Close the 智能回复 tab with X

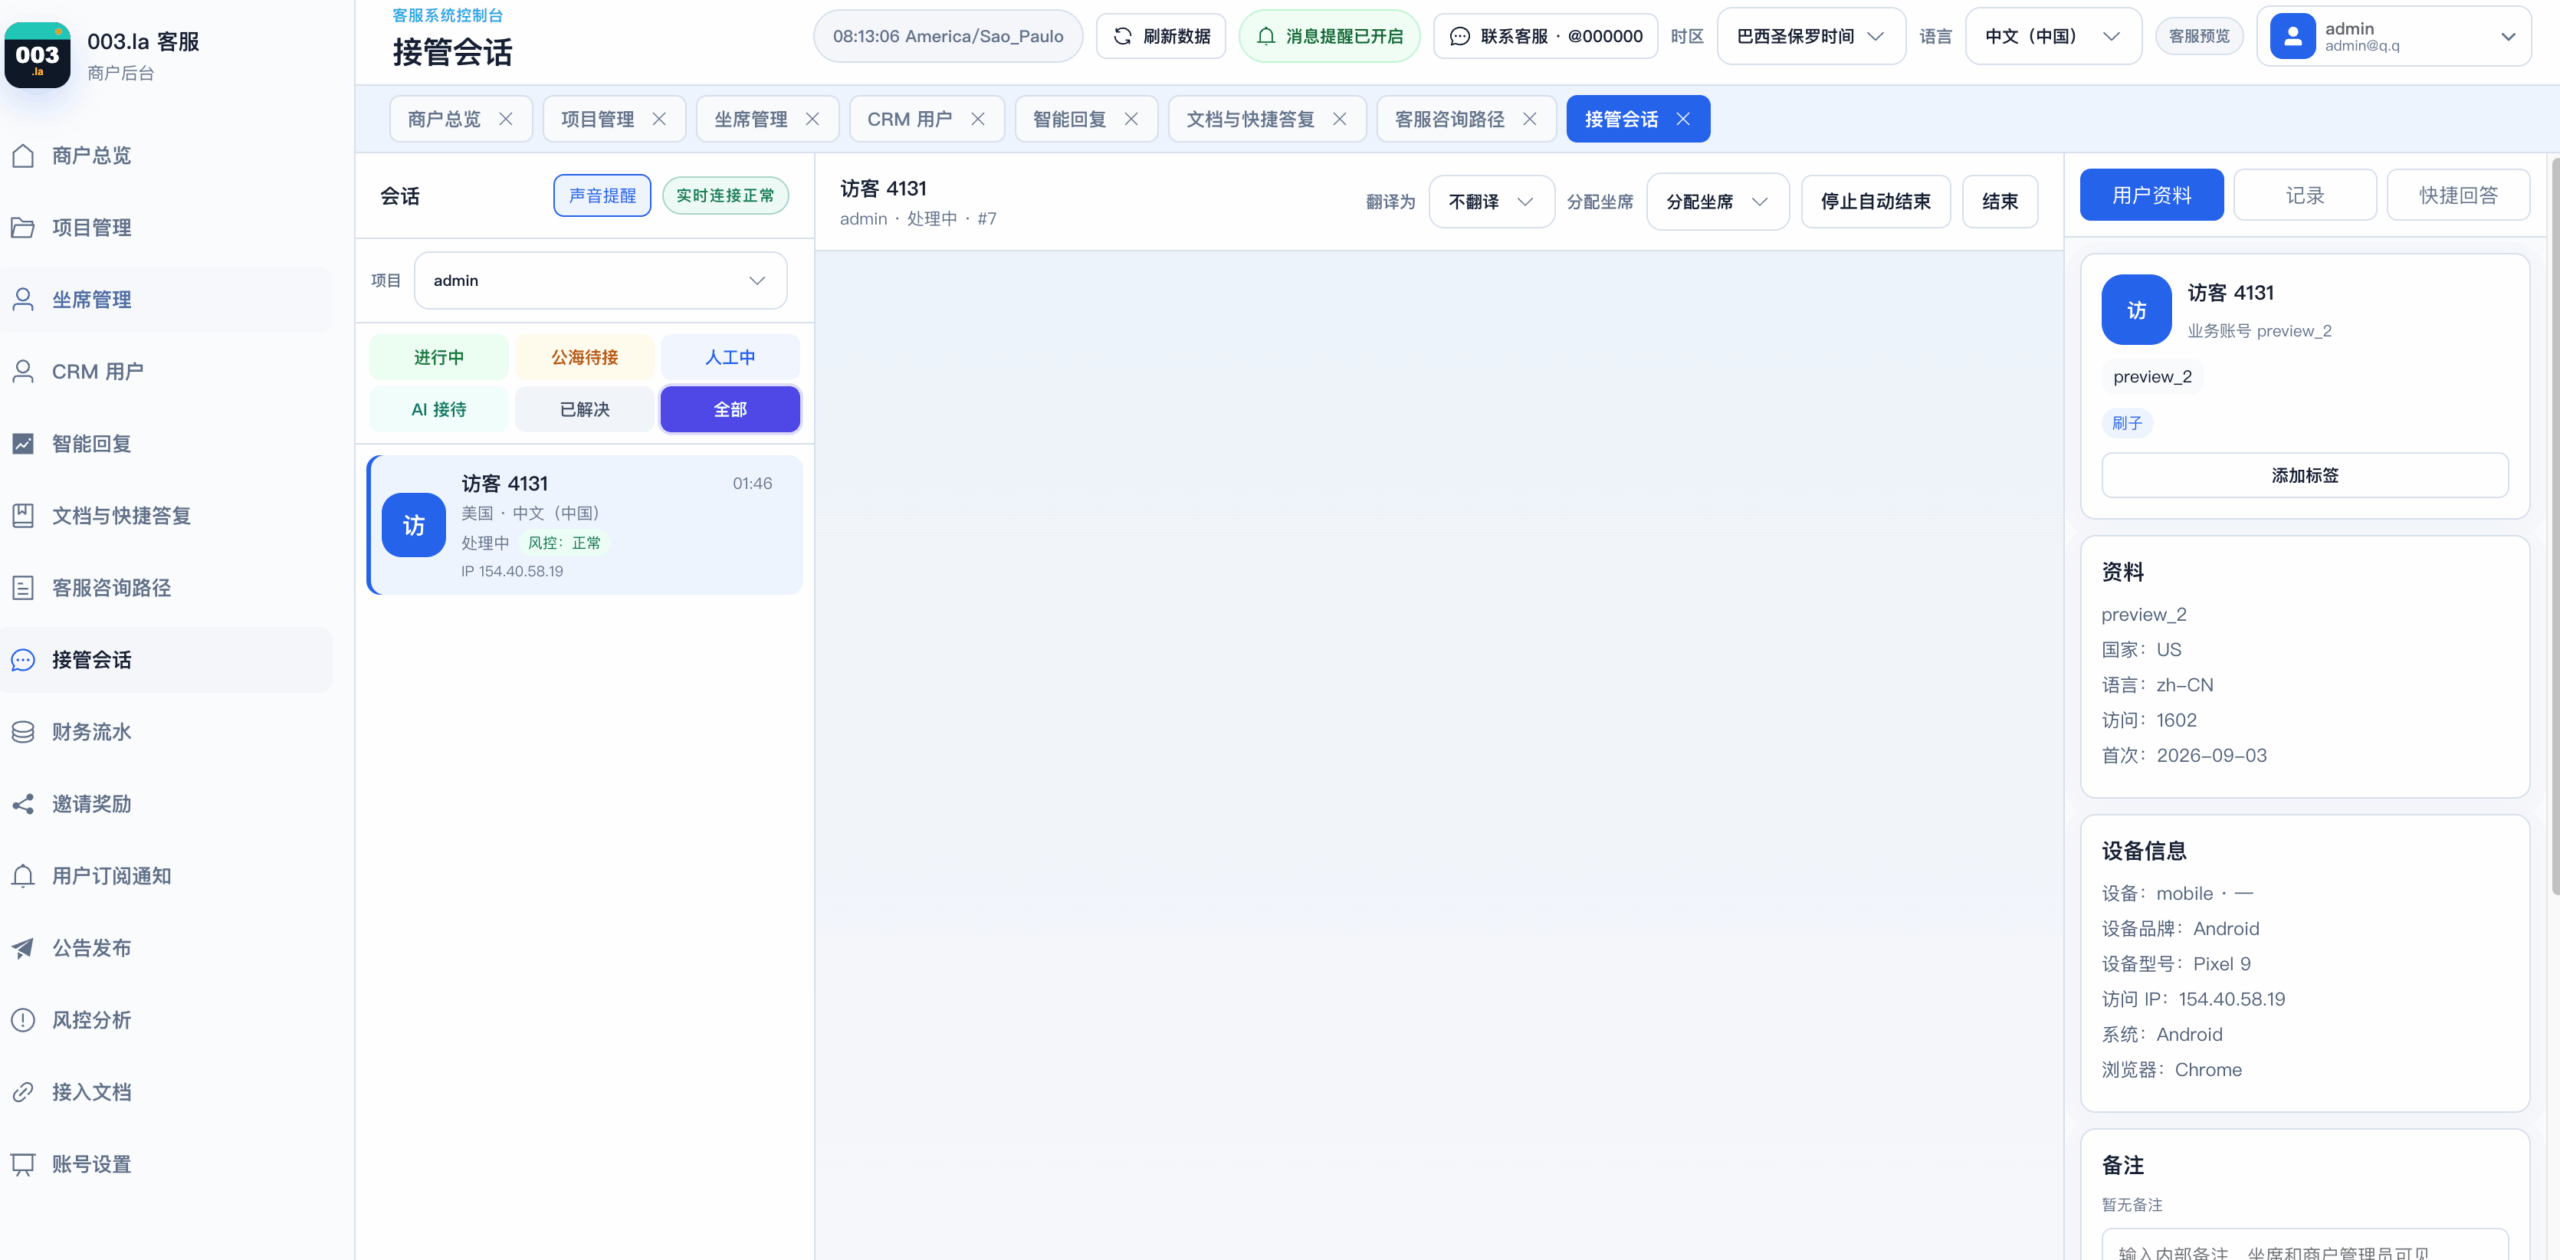tap(1131, 119)
